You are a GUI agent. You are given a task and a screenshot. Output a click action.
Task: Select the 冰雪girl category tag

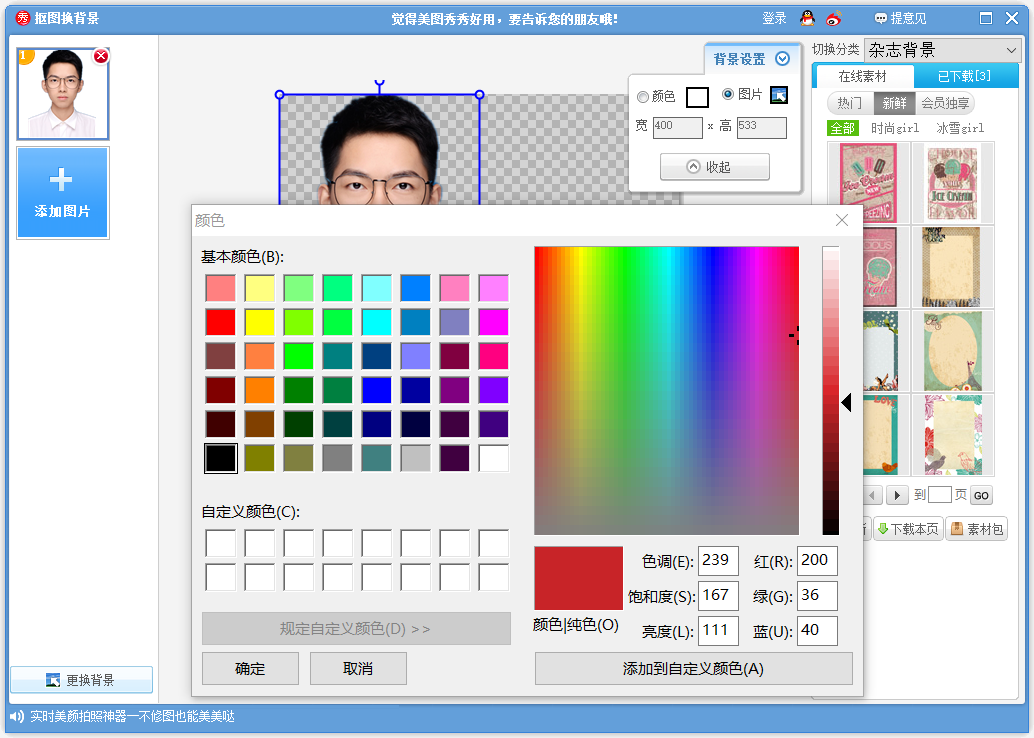click(960, 128)
